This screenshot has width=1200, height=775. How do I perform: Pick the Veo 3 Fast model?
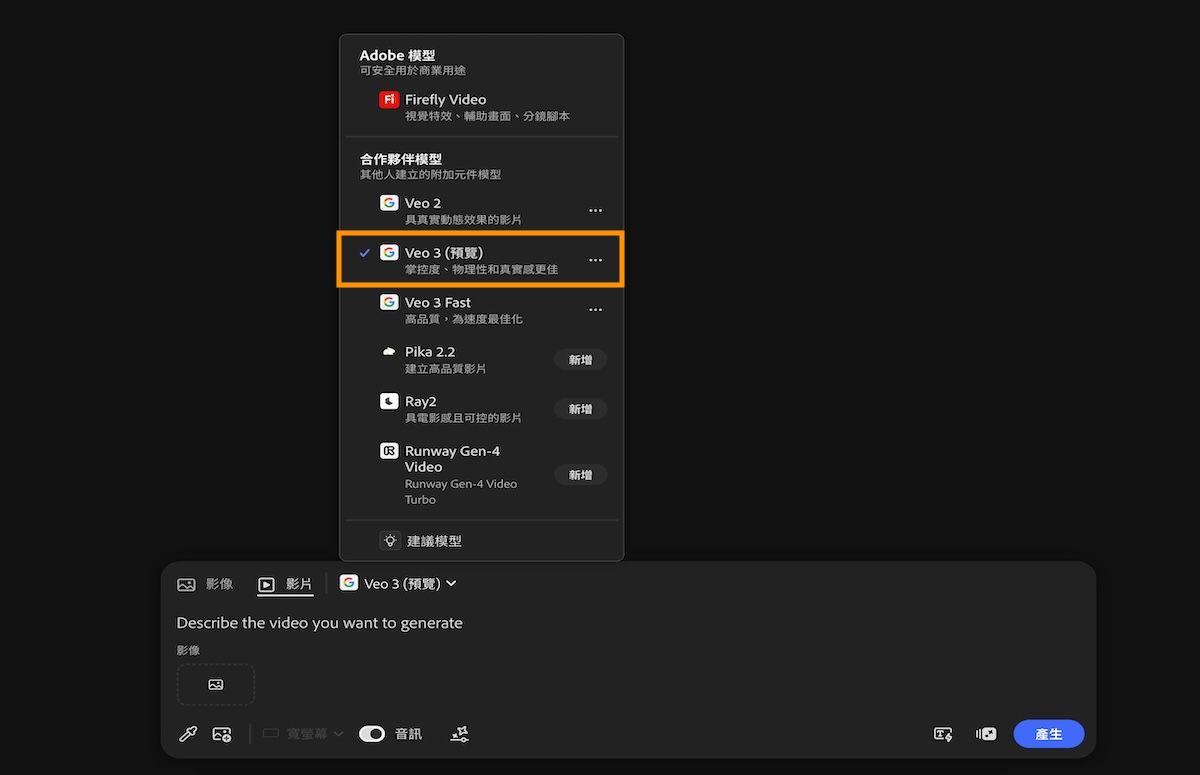[x=481, y=309]
